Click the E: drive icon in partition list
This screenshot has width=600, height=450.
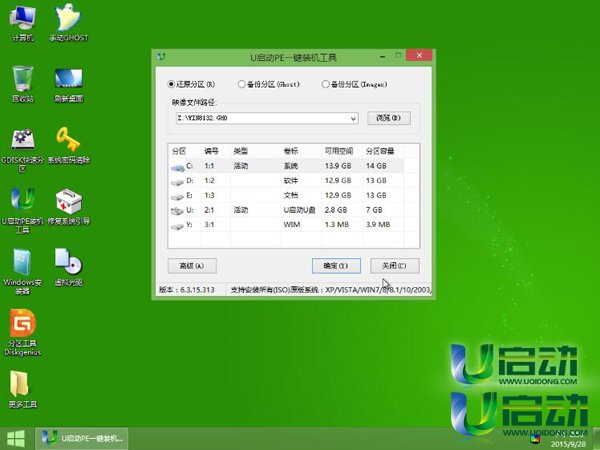(x=177, y=197)
